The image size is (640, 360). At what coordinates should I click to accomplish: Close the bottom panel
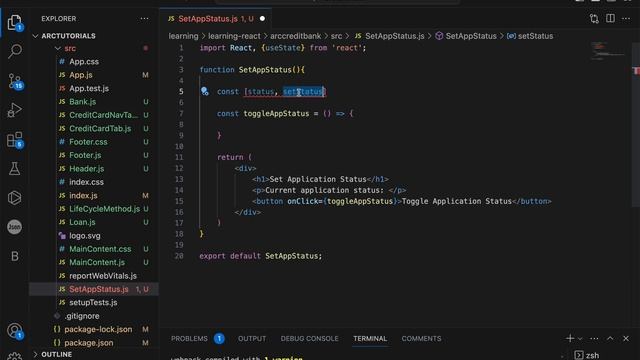[x=626, y=338]
